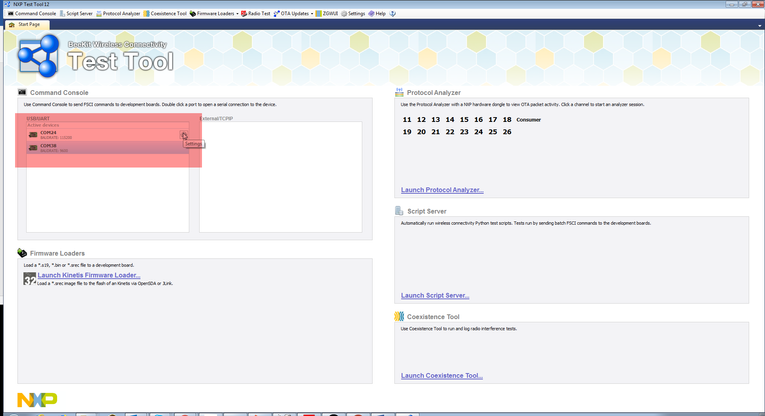Start analyzer on channel 15

[x=464, y=119]
